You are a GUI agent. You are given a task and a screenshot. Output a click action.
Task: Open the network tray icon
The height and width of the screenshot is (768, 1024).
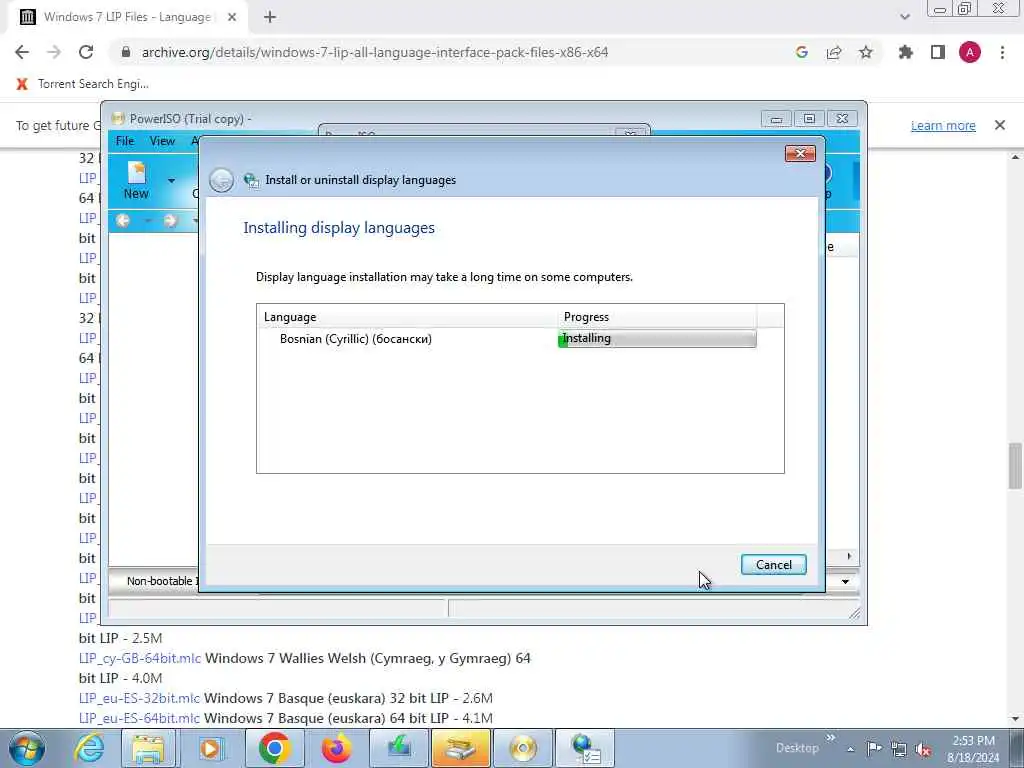(899, 749)
